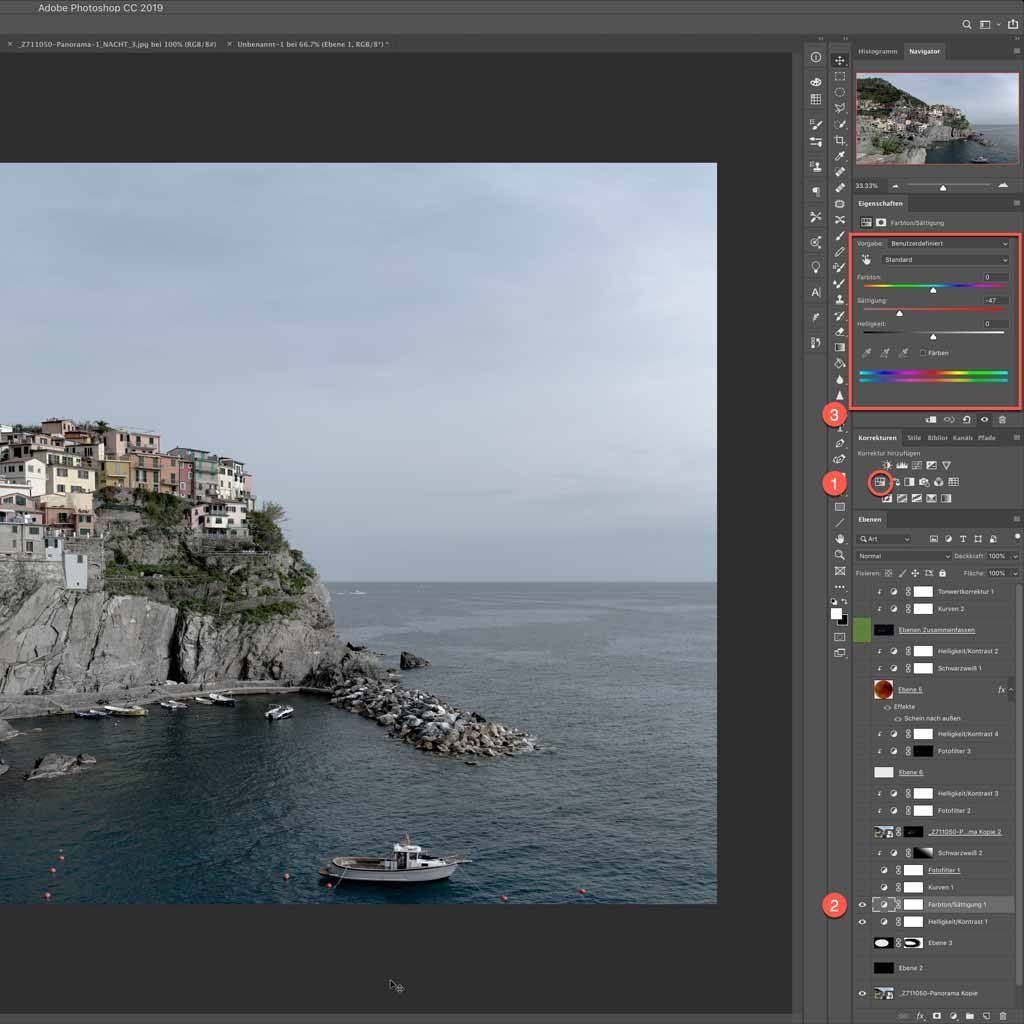Viewport: 1024px width, 1024px height.
Task: Click the targeted adjustment hand tool
Action: click(866, 260)
